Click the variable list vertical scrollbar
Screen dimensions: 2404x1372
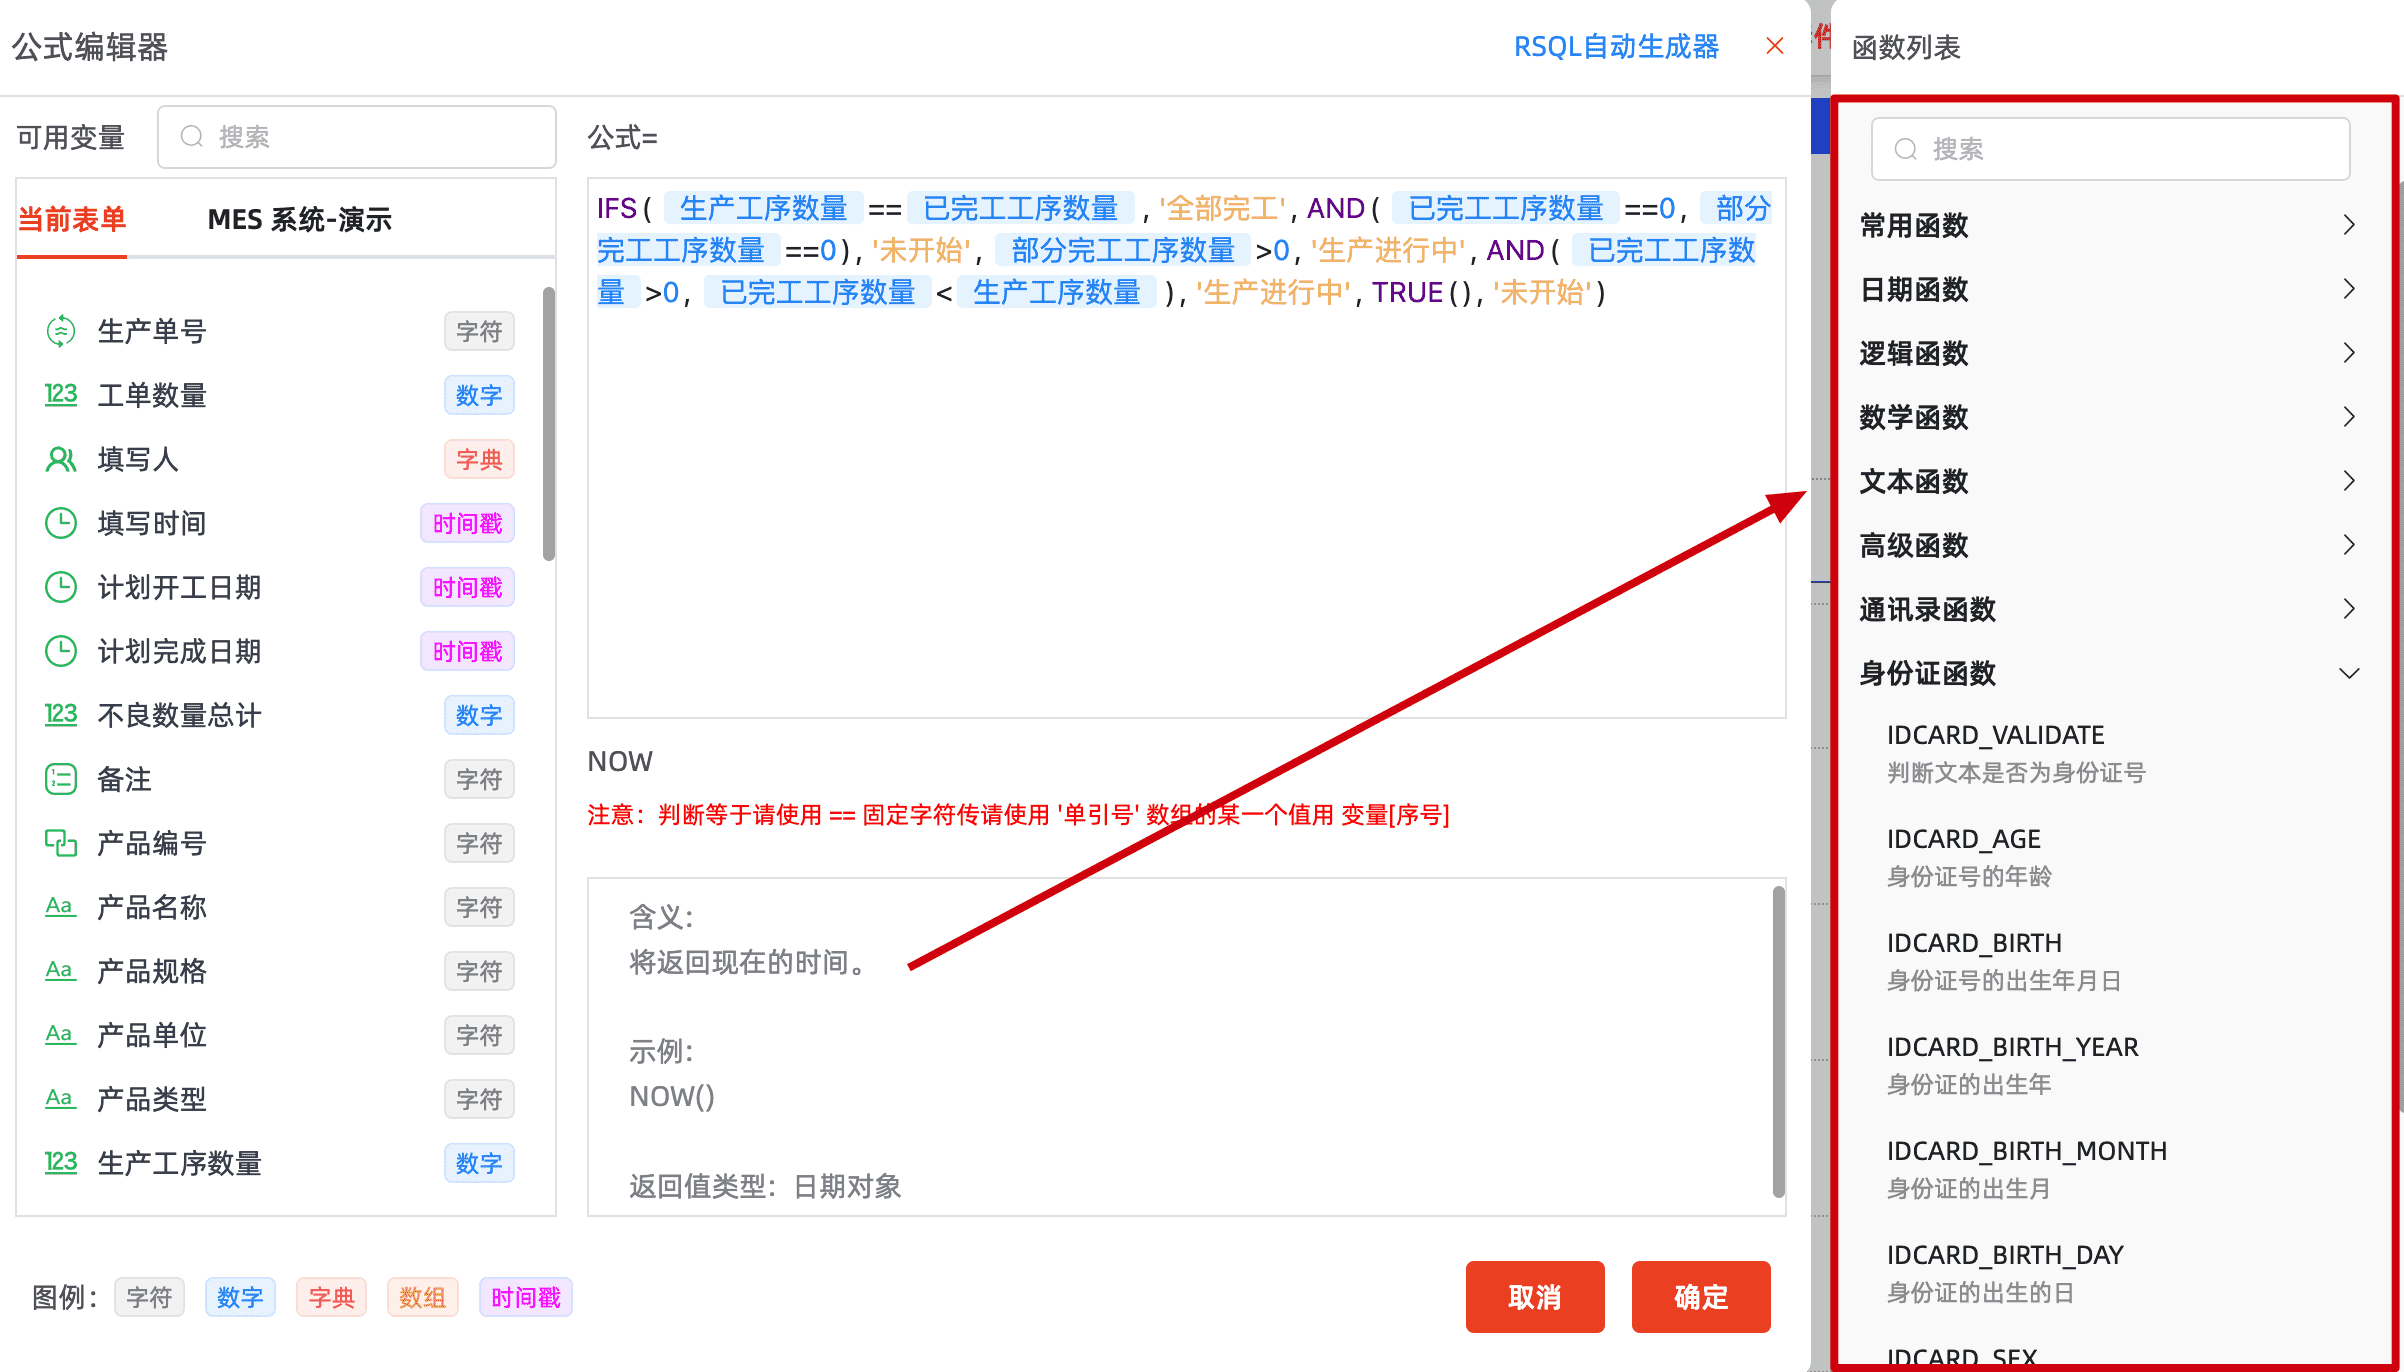(x=548, y=425)
